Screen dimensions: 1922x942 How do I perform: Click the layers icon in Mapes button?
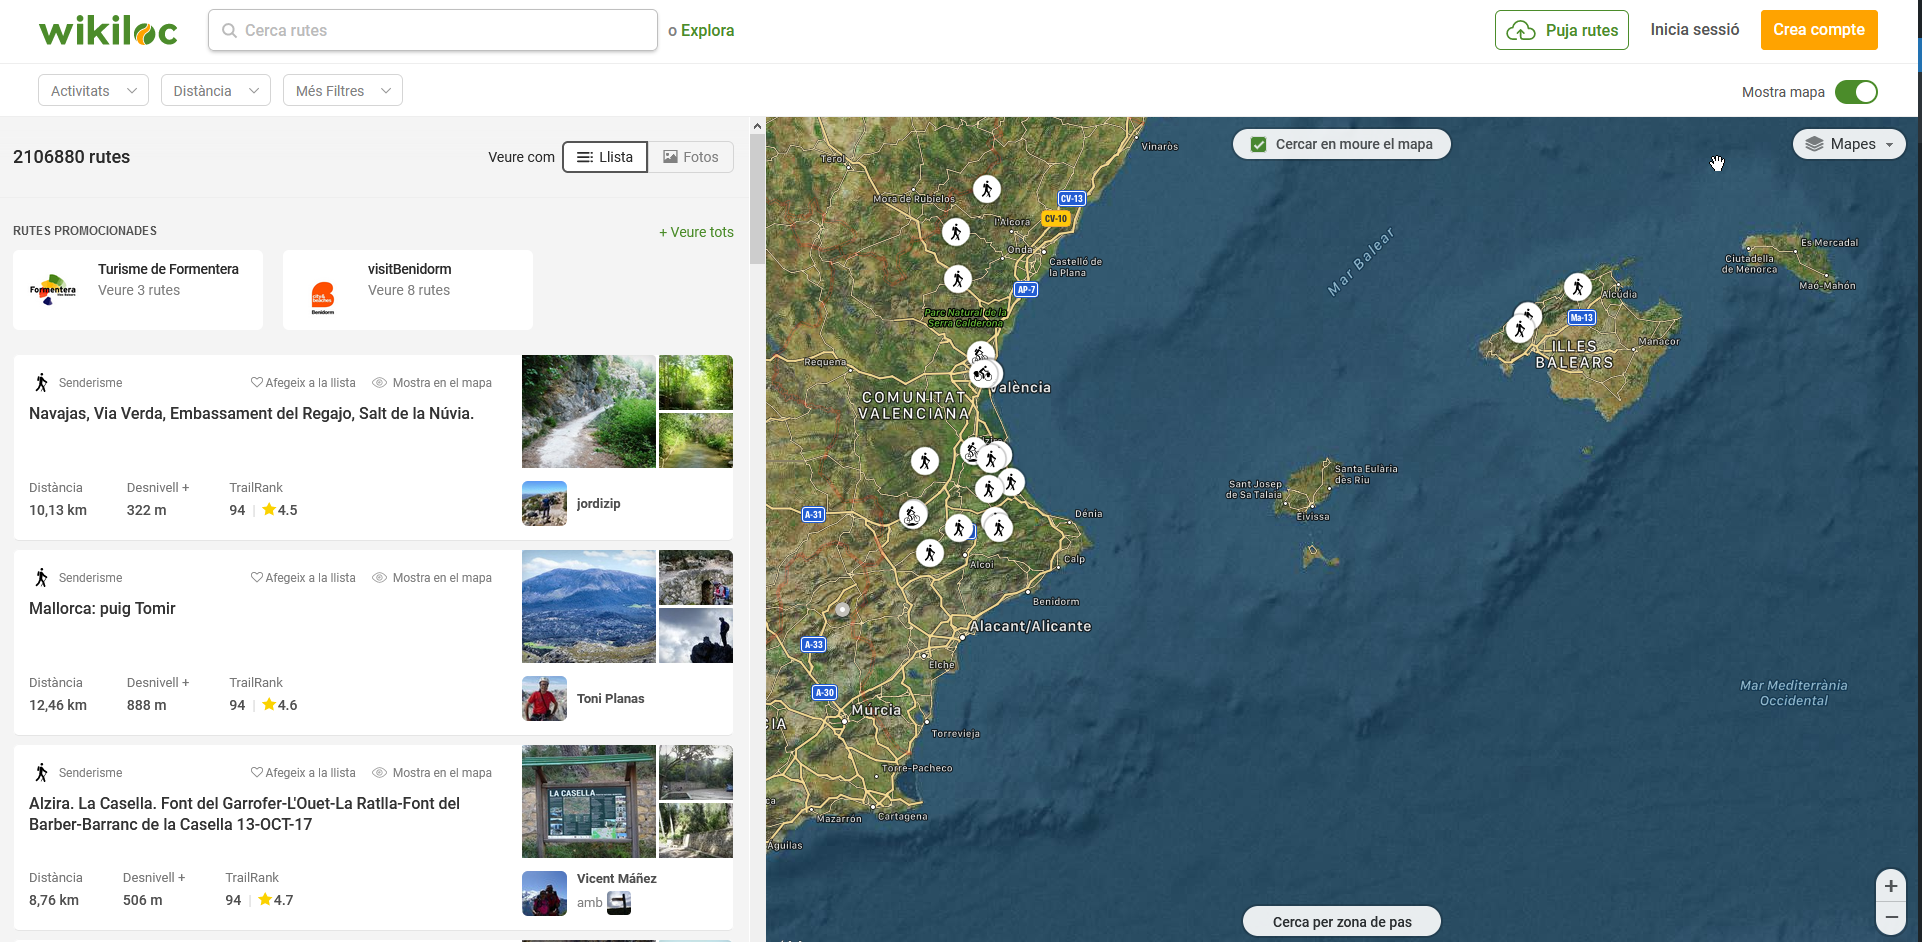(1815, 144)
